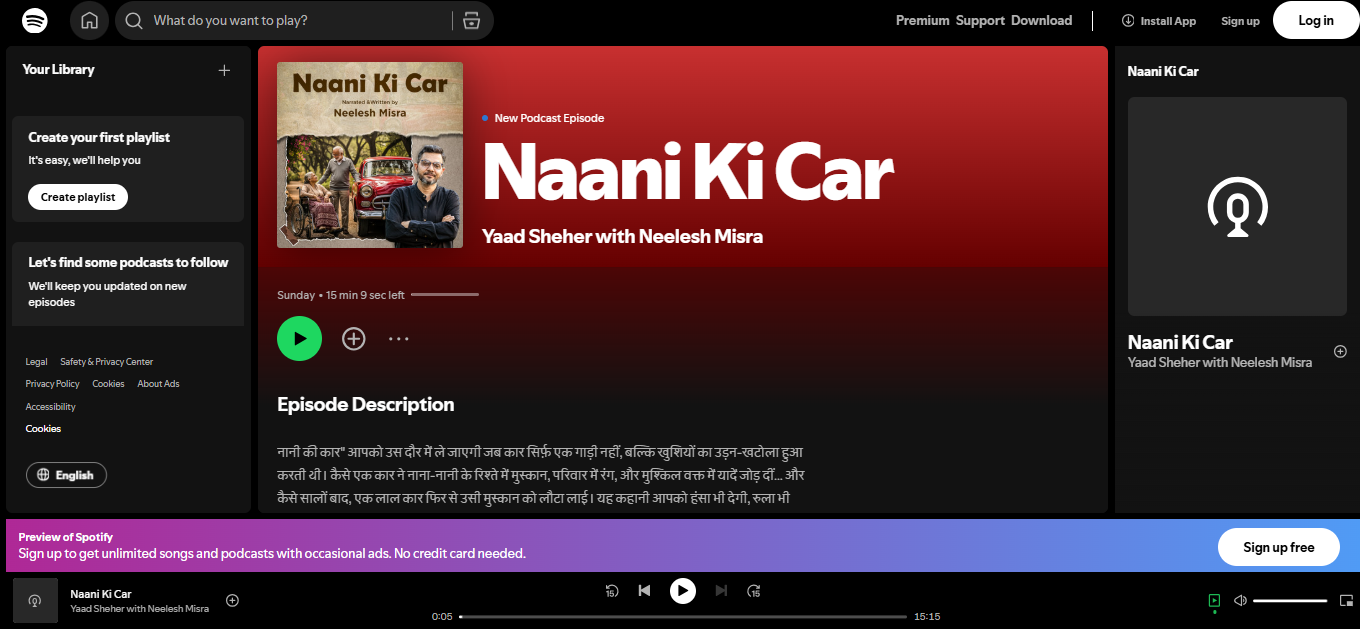Add the episode to Your Episodes via the circled plus under the title
The height and width of the screenshot is (629, 1360).
(354, 339)
